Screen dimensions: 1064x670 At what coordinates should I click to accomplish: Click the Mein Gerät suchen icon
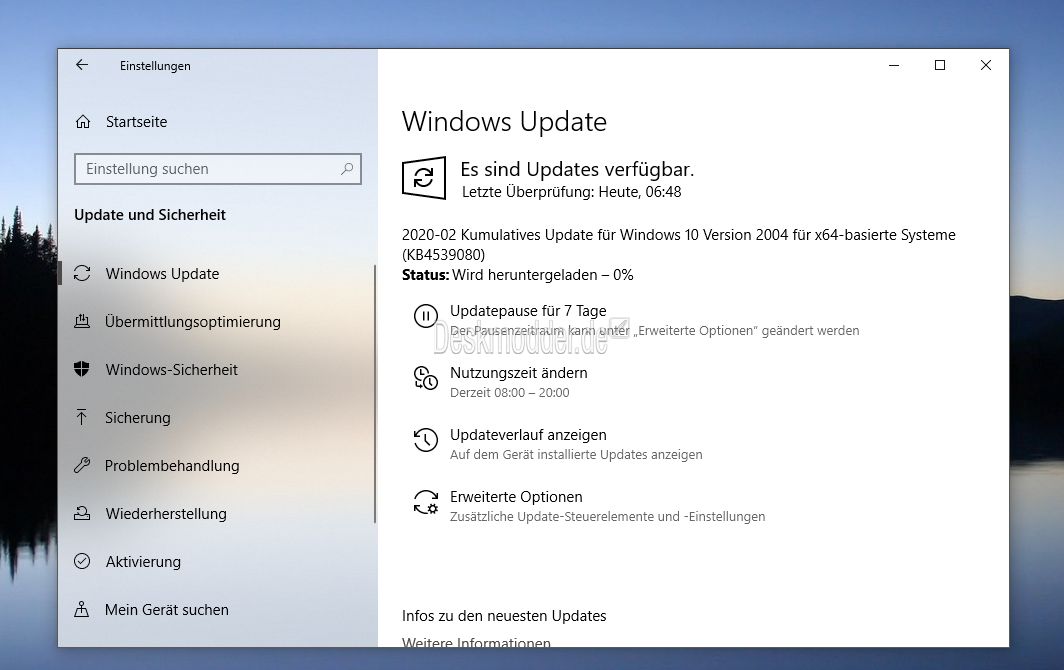[x=82, y=610]
